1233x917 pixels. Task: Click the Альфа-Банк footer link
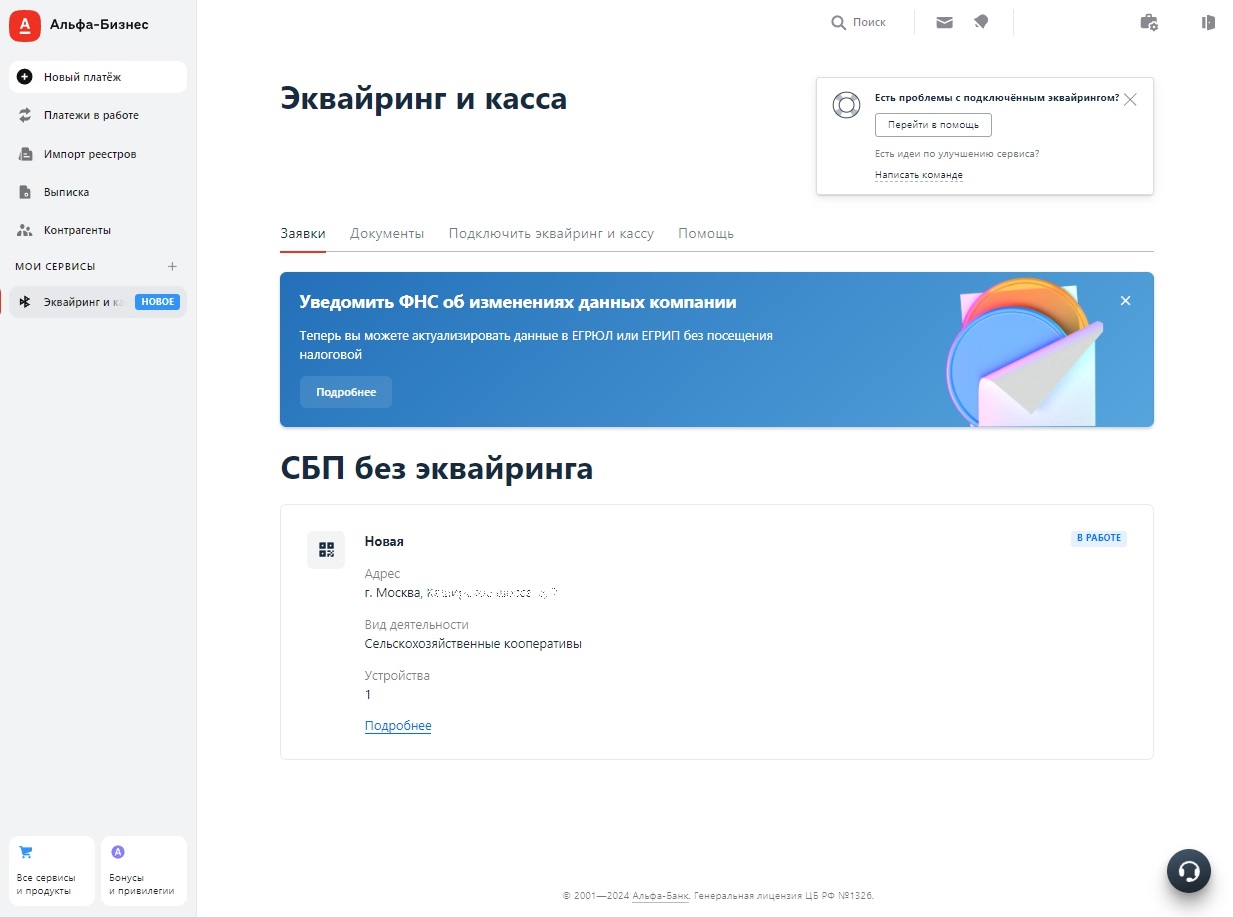[660, 896]
